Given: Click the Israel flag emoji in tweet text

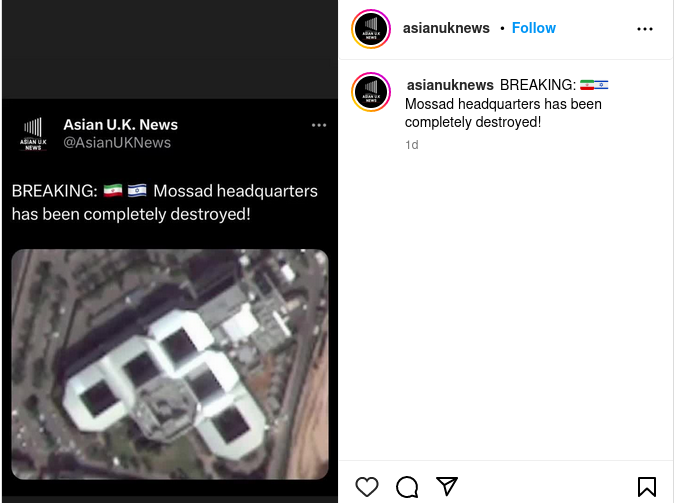Looking at the screenshot, I should pos(137,190).
